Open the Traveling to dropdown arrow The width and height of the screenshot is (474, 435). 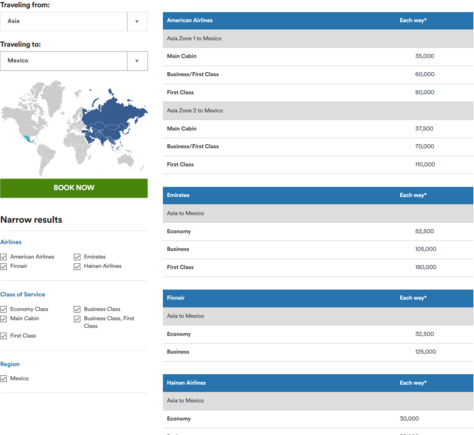click(137, 61)
